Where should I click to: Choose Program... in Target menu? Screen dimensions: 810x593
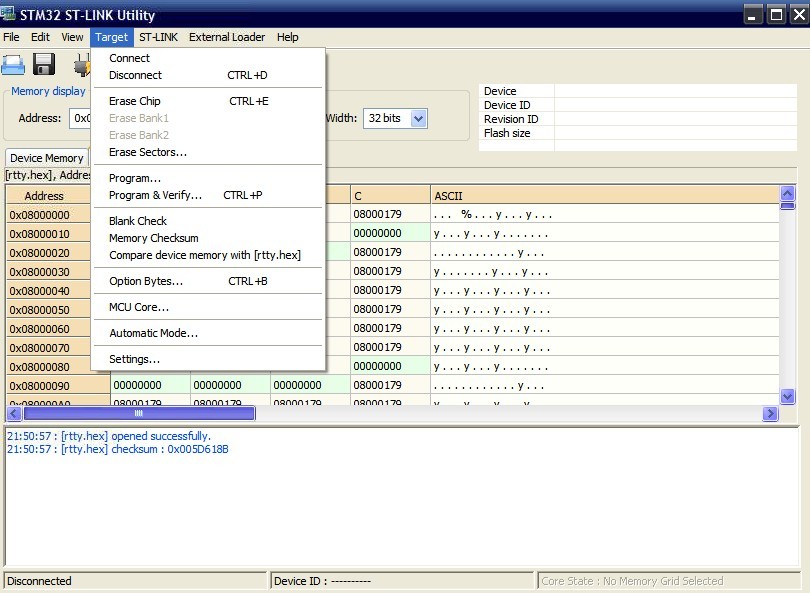pyautogui.click(x=208, y=178)
